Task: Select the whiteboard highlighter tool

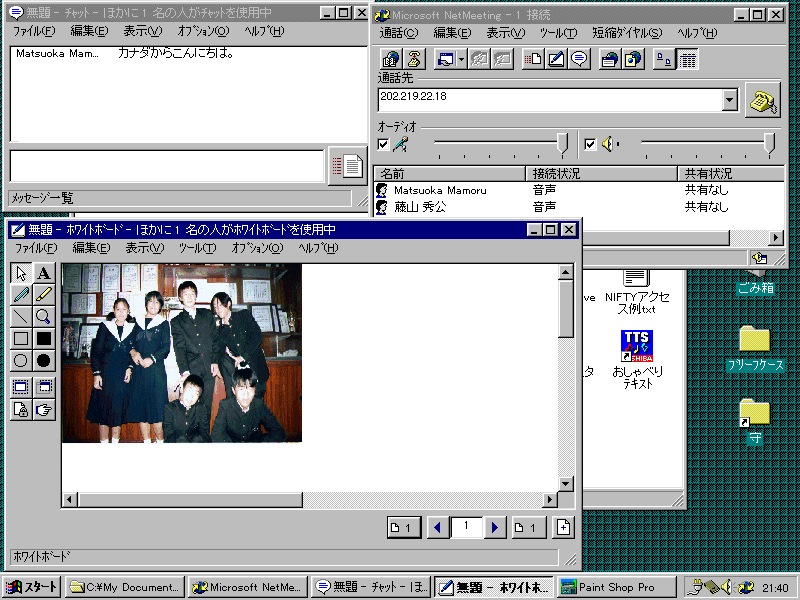Action: 44,295
